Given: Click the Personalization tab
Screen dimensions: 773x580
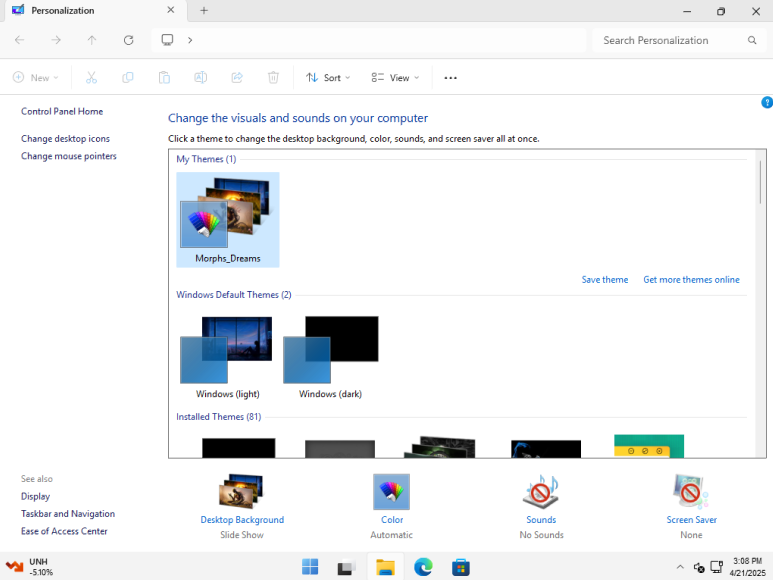Looking at the screenshot, I should click(94, 11).
